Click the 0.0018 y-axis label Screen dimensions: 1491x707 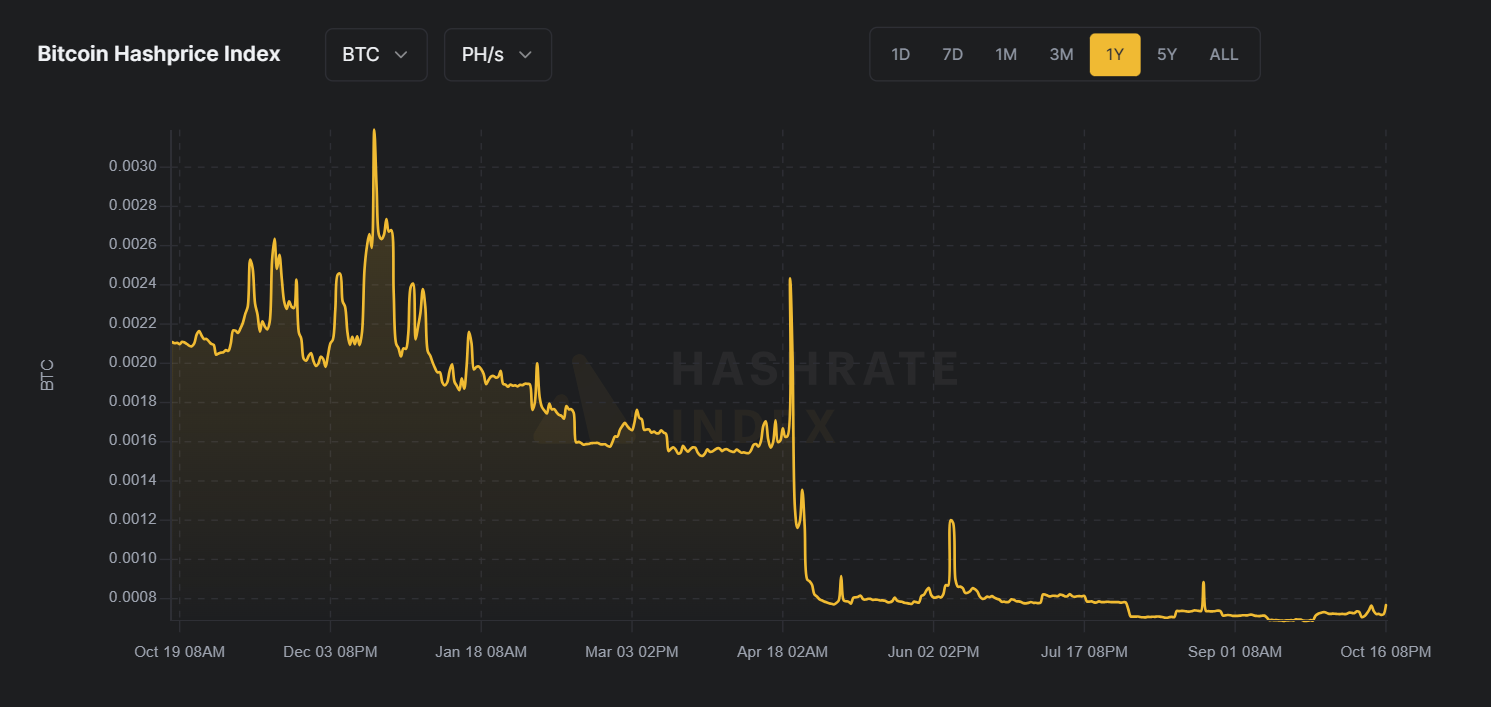(133, 401)
